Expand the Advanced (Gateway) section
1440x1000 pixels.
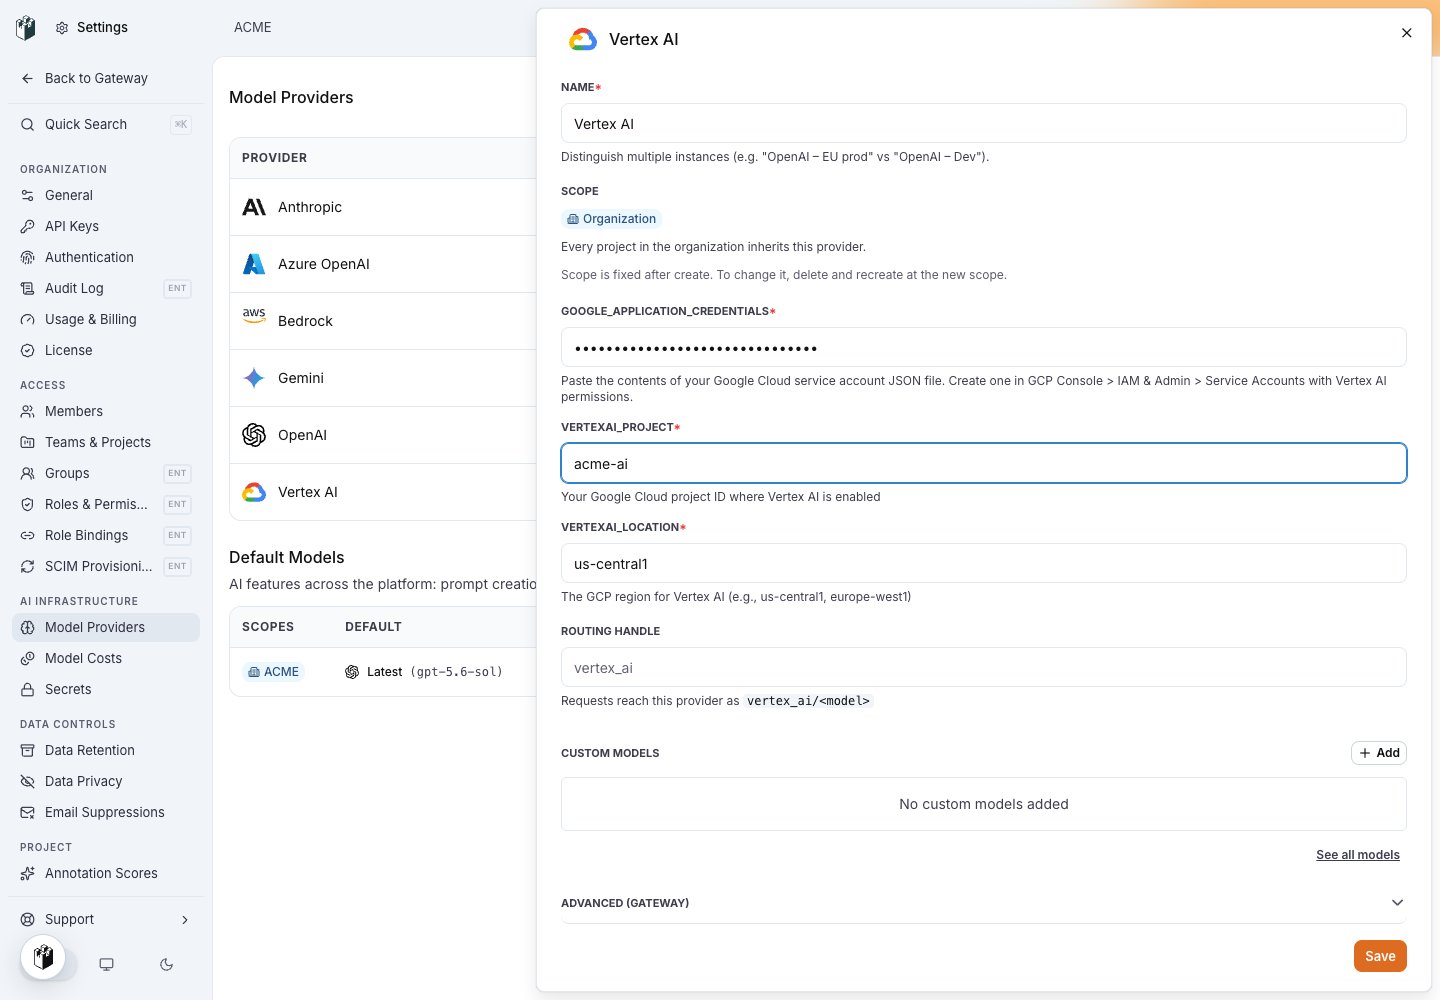[x=984, y=903]
